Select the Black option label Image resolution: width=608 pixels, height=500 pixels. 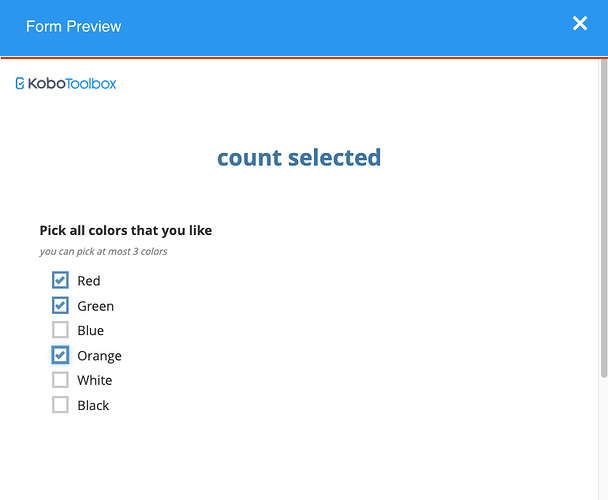point(93,405)
